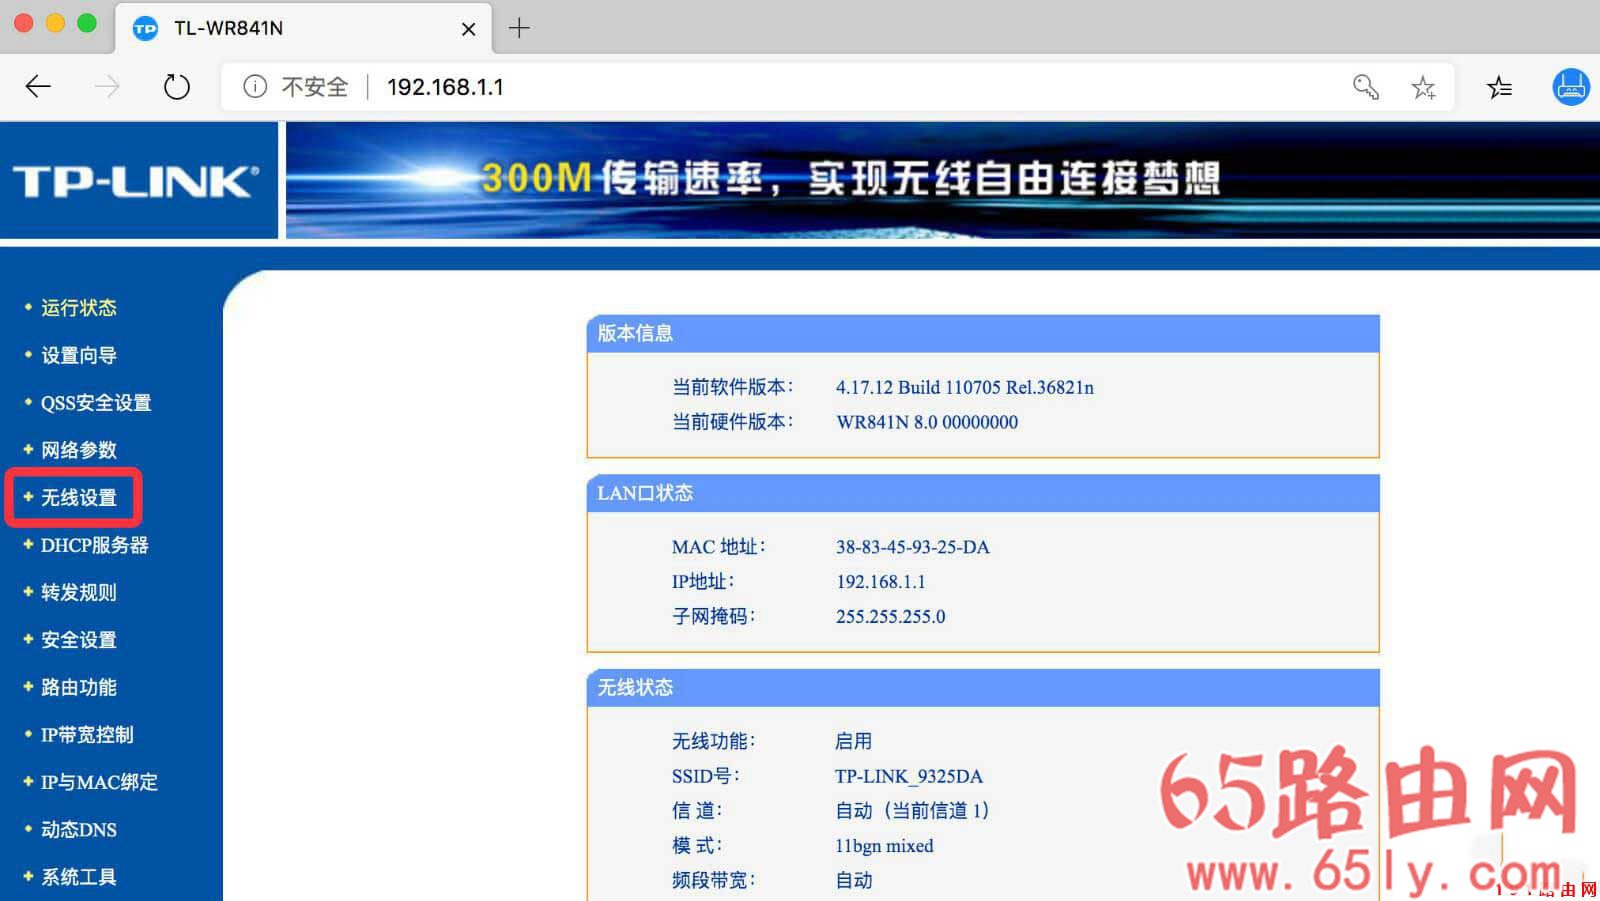The width and height of the screenshot is (1600, 901).
Task: Expand the 转发规则 menu
Action: point(79,592)
